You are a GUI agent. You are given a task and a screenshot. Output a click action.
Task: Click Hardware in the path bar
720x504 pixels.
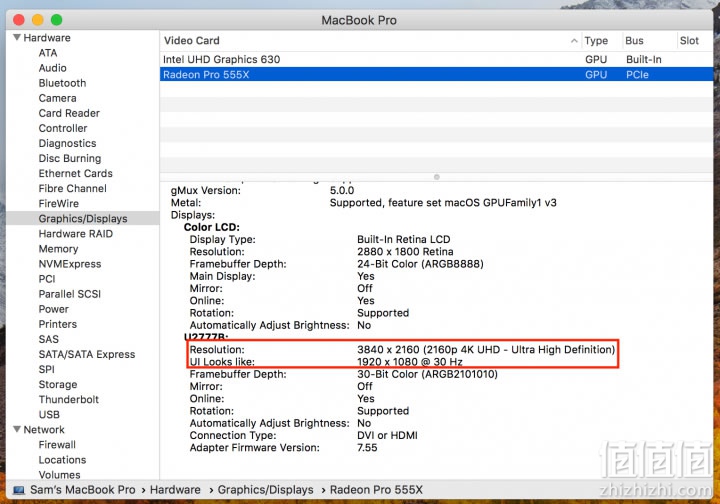pyautogui.click(x=175, y=490)
